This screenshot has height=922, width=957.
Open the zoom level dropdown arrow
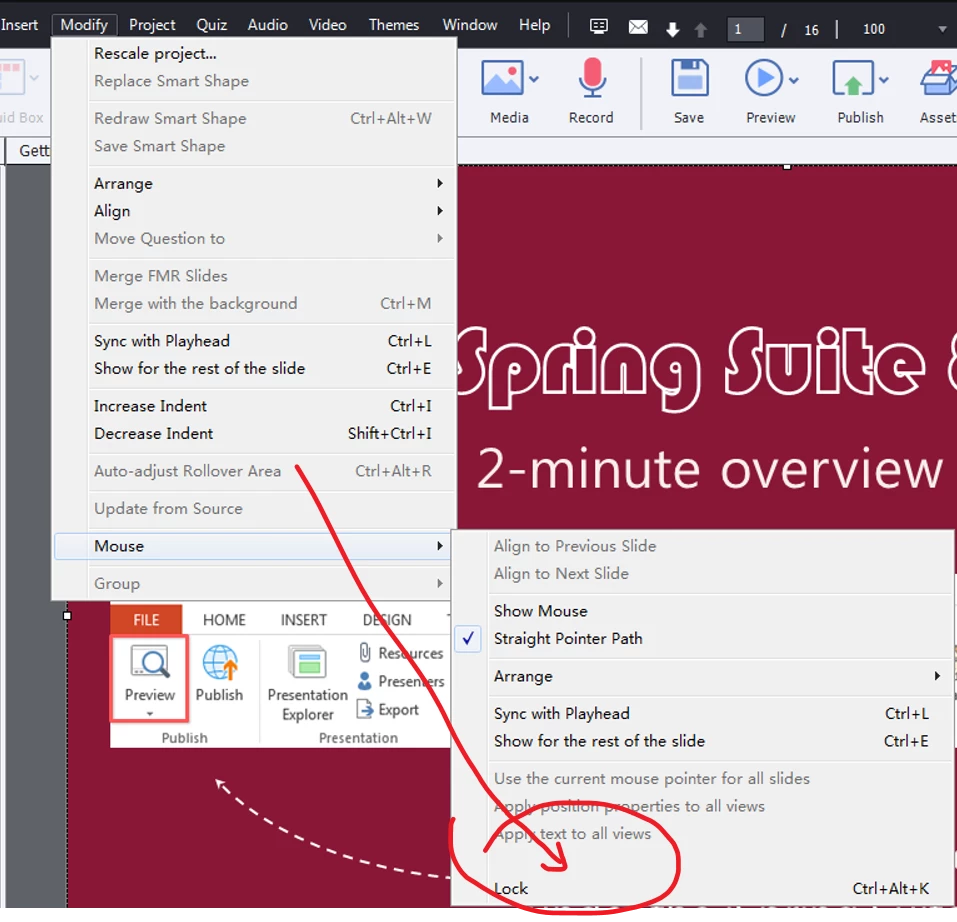[x=942, y=29]
